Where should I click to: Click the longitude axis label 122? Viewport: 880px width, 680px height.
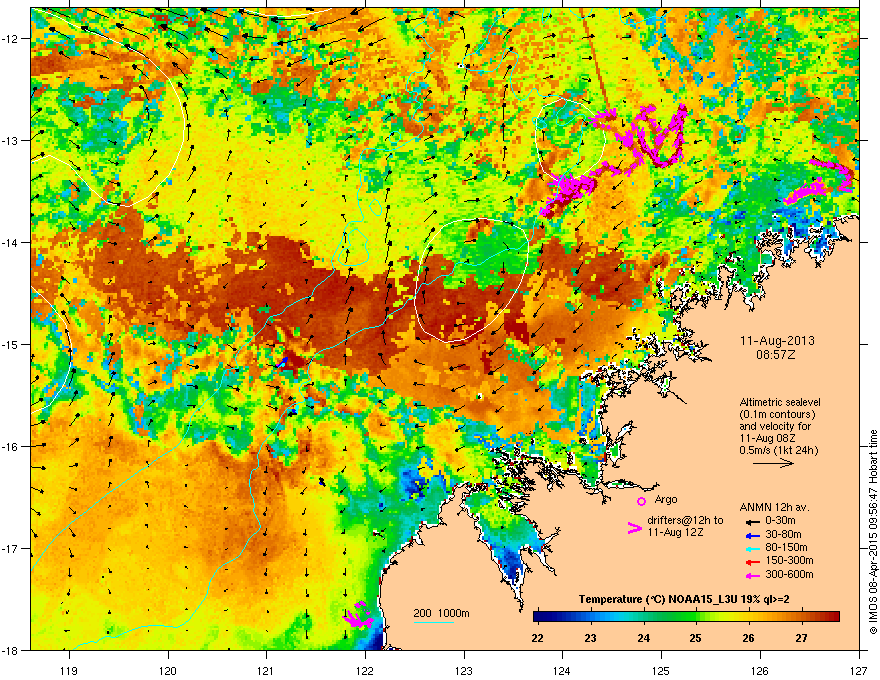click(x=365, y=671)
